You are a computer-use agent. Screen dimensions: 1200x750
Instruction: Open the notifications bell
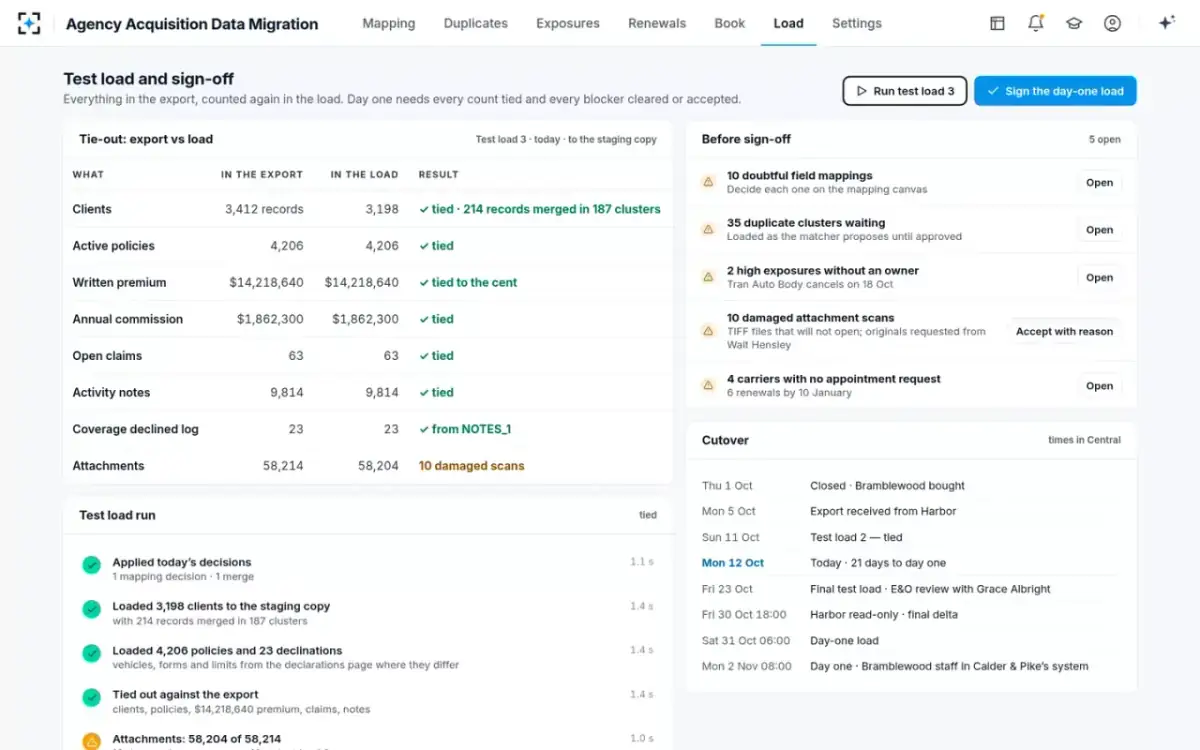click(1036, 23)
